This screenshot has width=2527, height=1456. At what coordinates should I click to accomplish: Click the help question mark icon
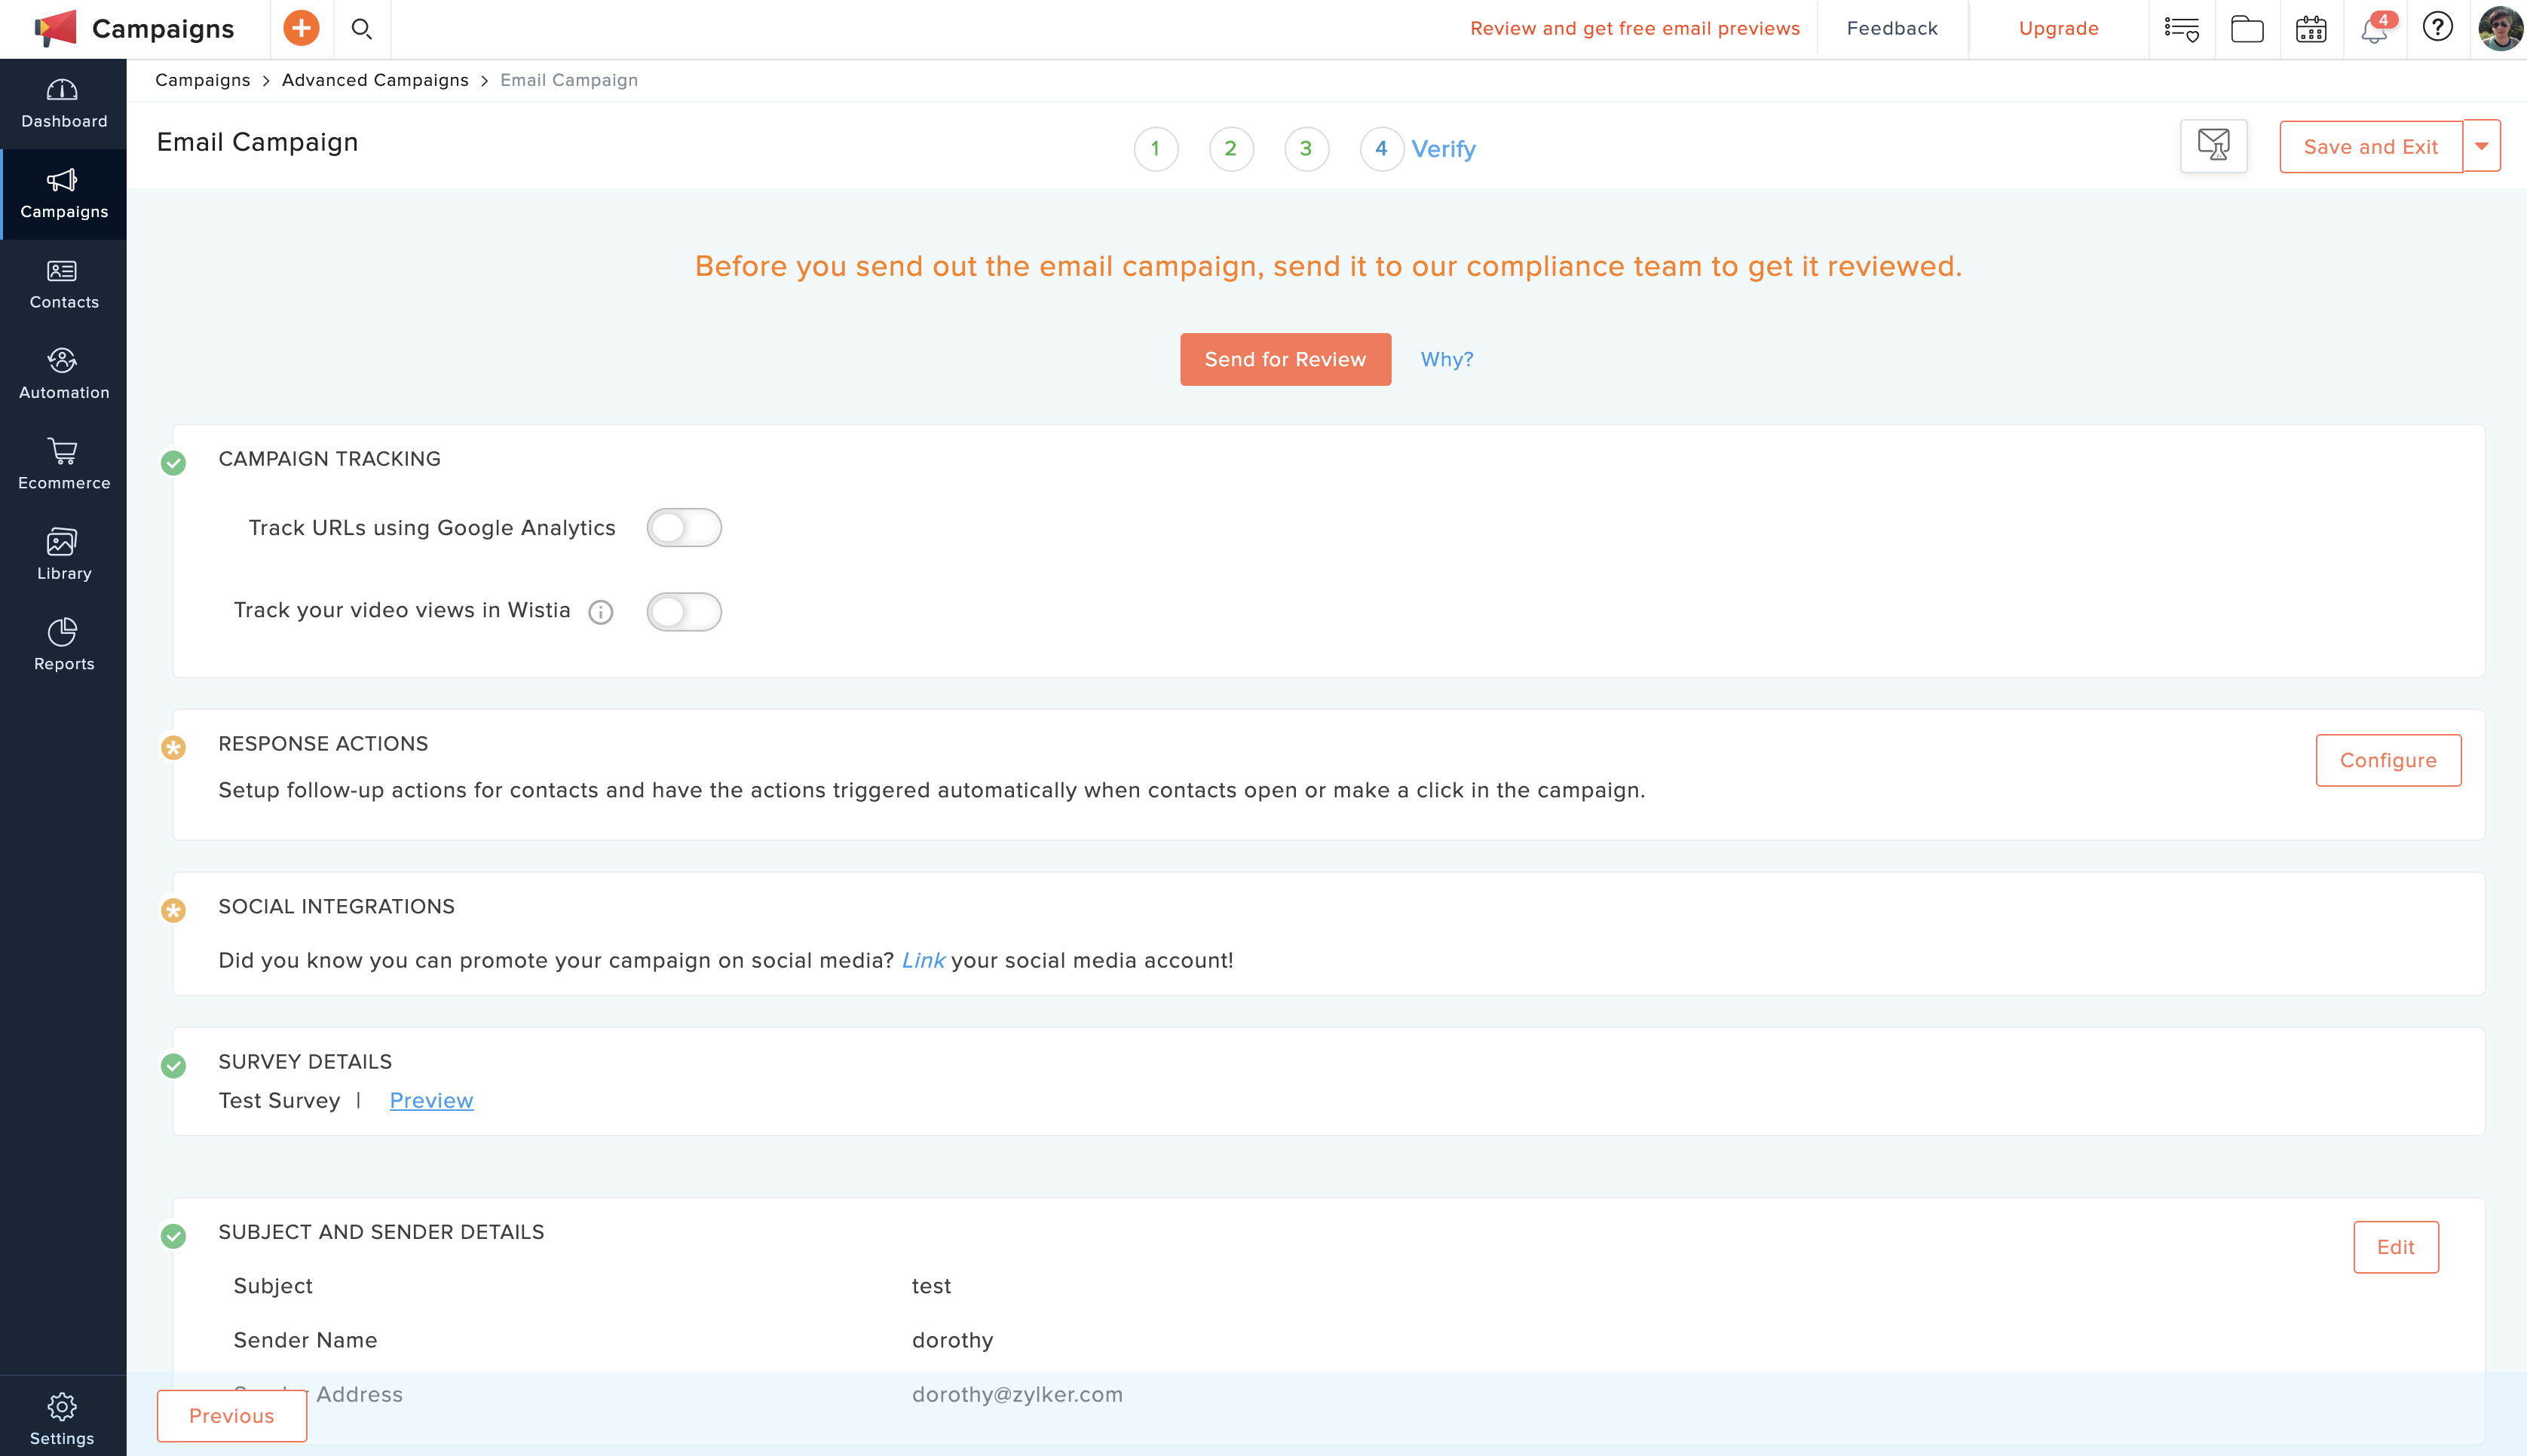2437,27
